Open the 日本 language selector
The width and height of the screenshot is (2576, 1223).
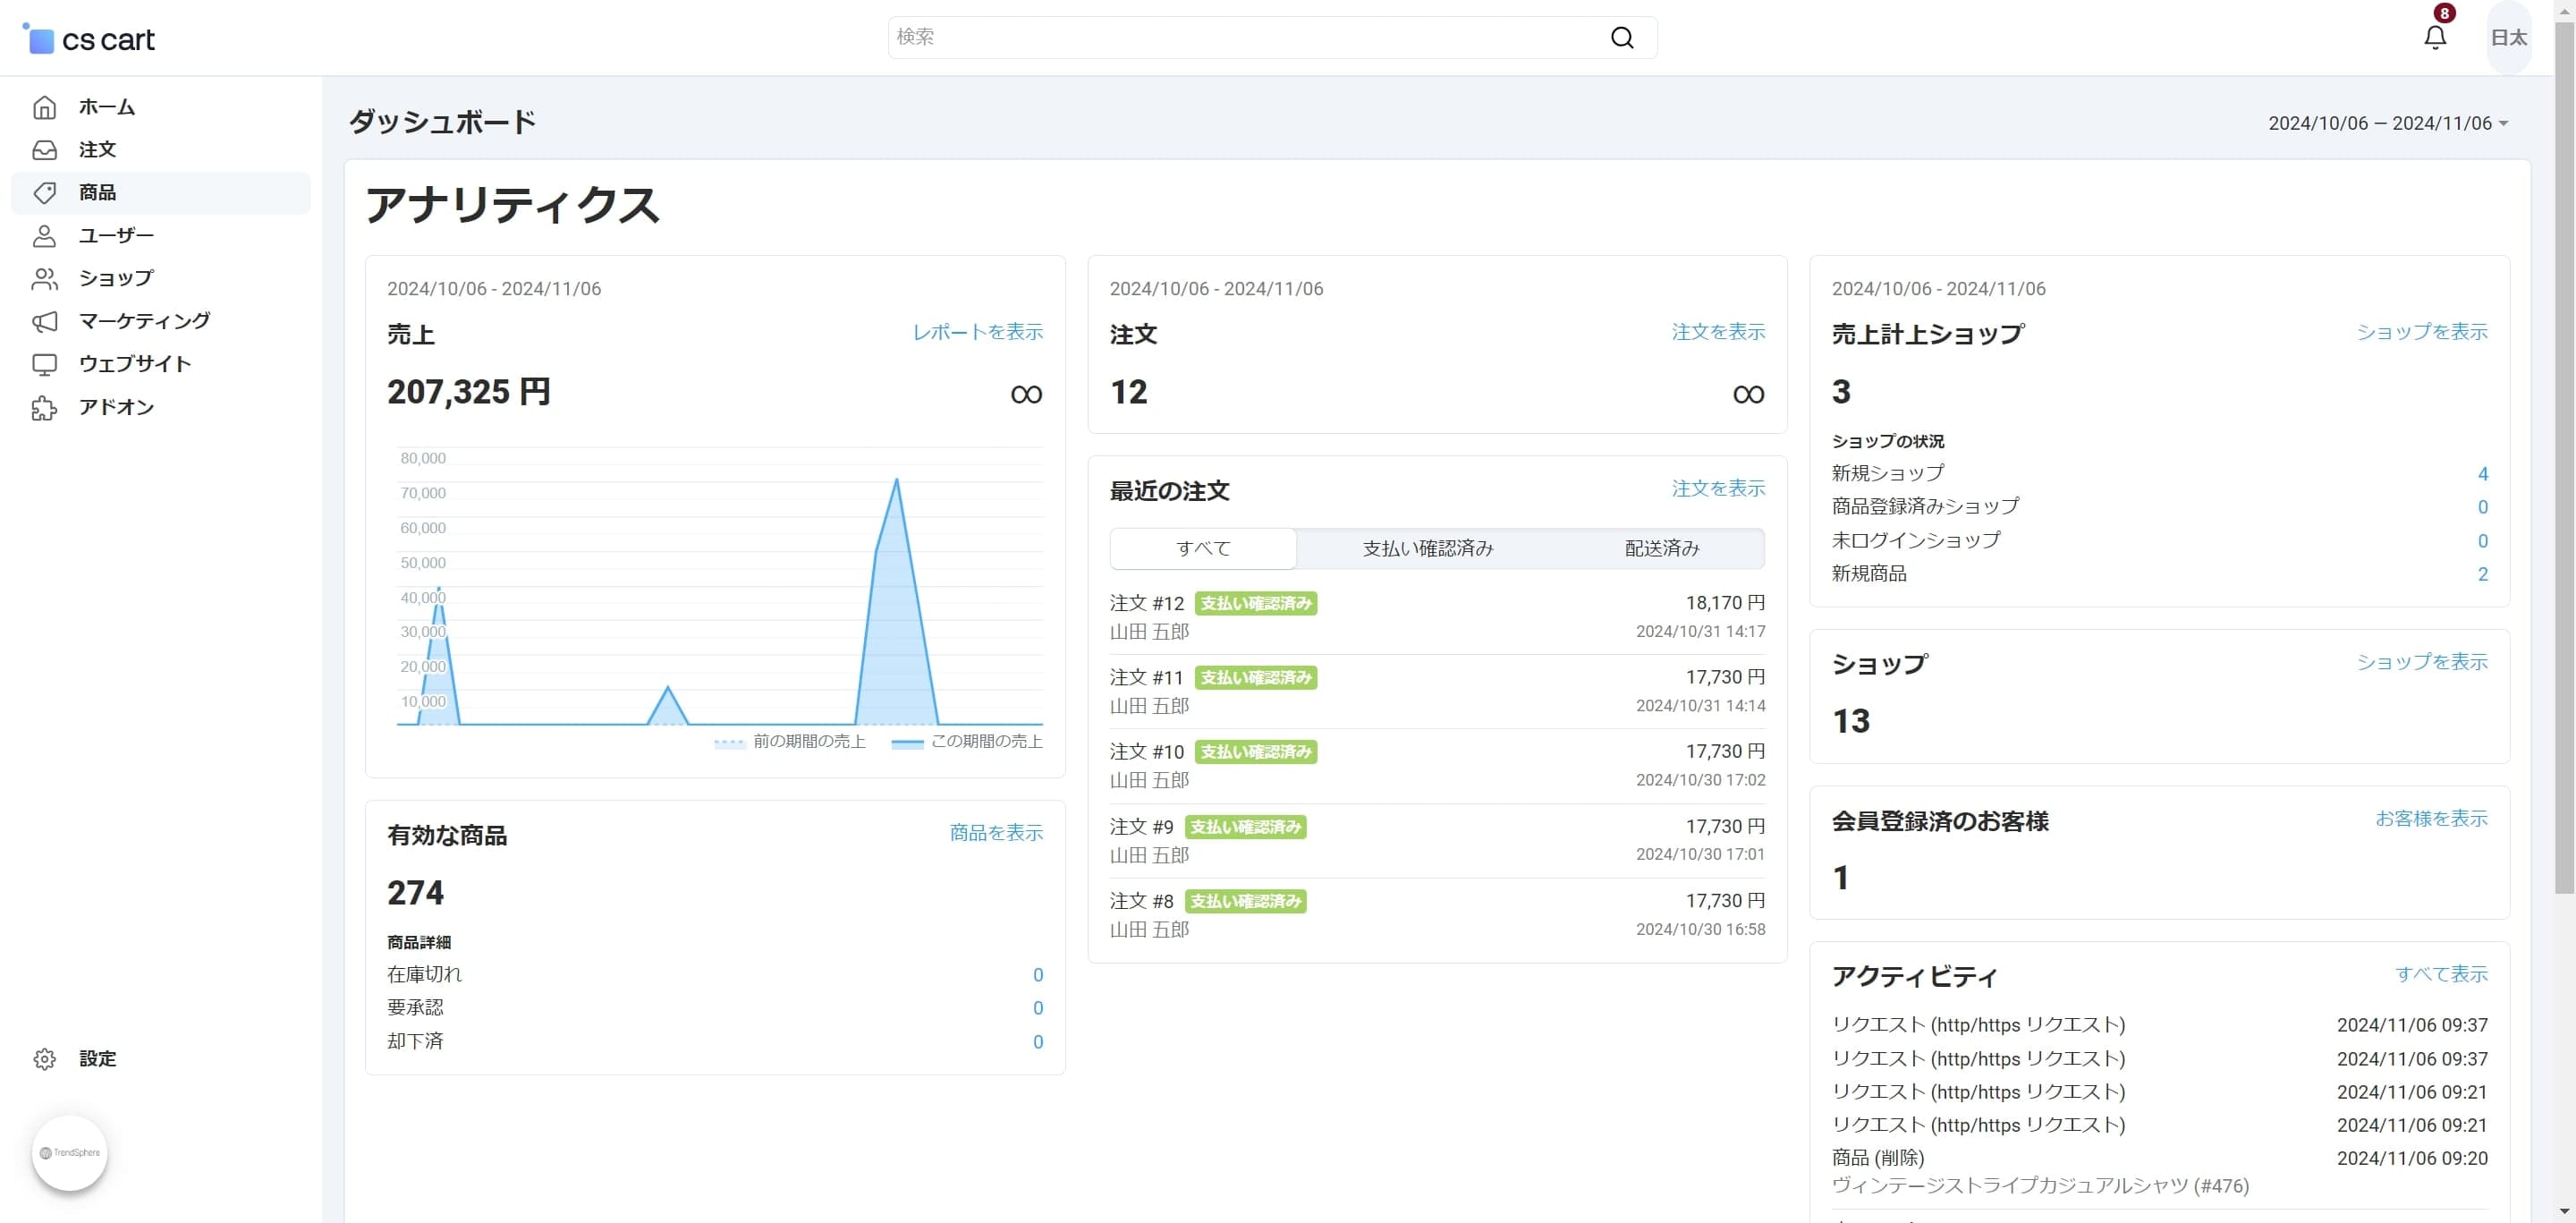pos(2508,37)
